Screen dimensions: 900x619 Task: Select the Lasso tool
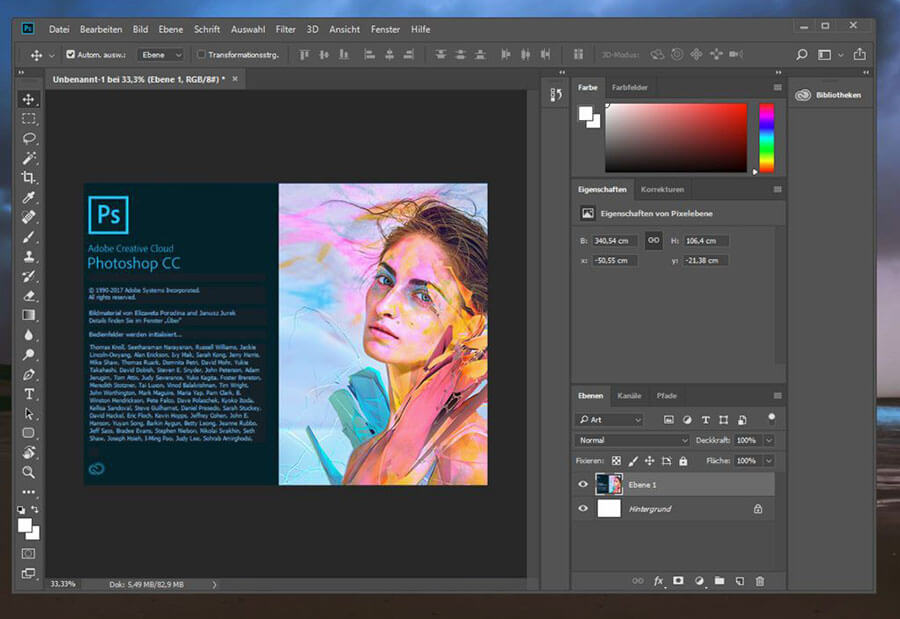coord(29,138)
